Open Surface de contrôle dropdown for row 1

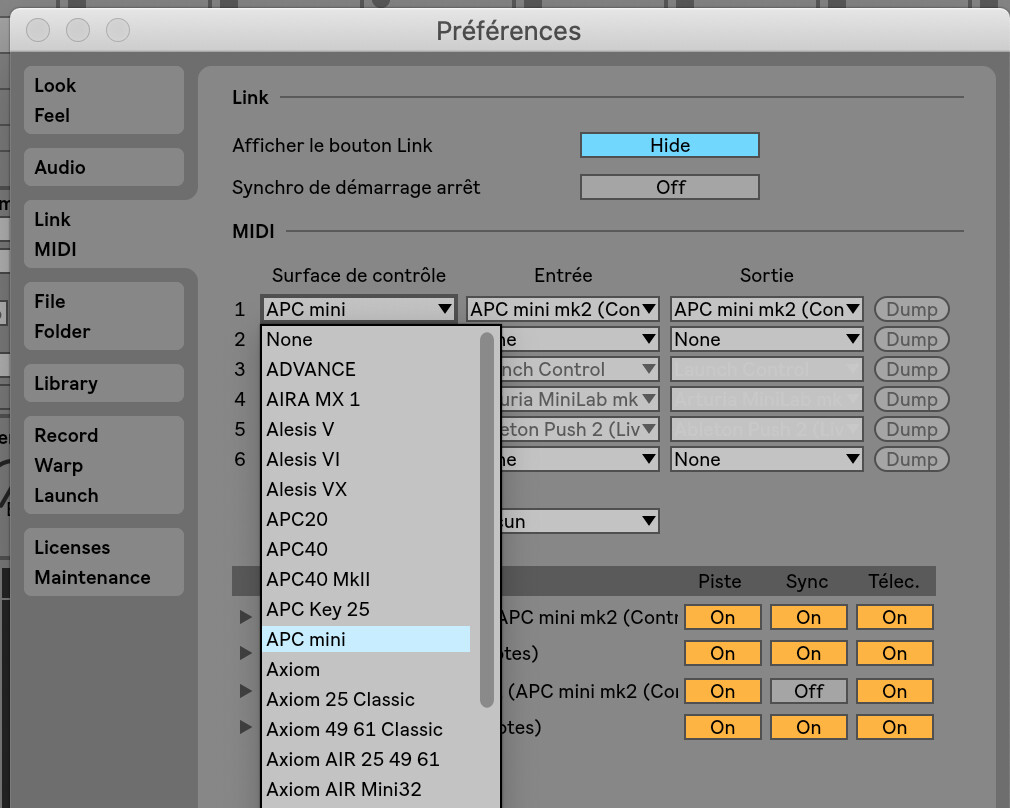click(x=359, y=309)
